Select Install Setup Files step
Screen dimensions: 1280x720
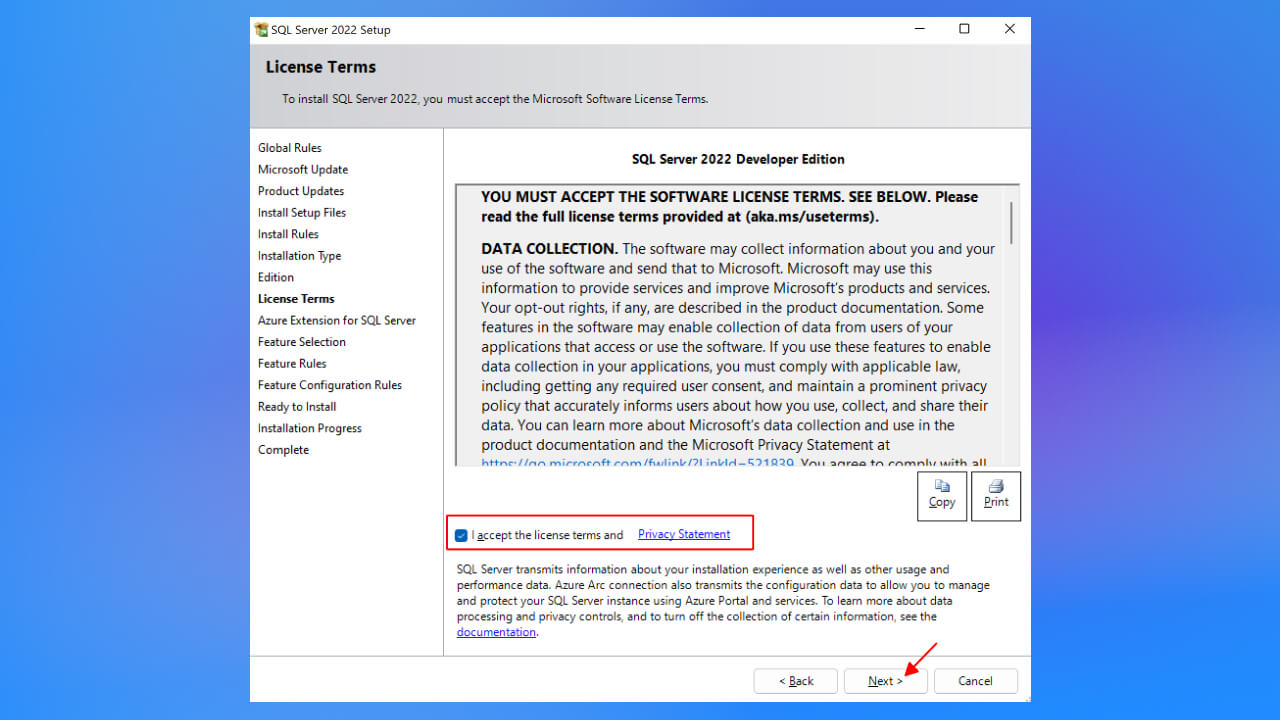[x=302, y=213]
